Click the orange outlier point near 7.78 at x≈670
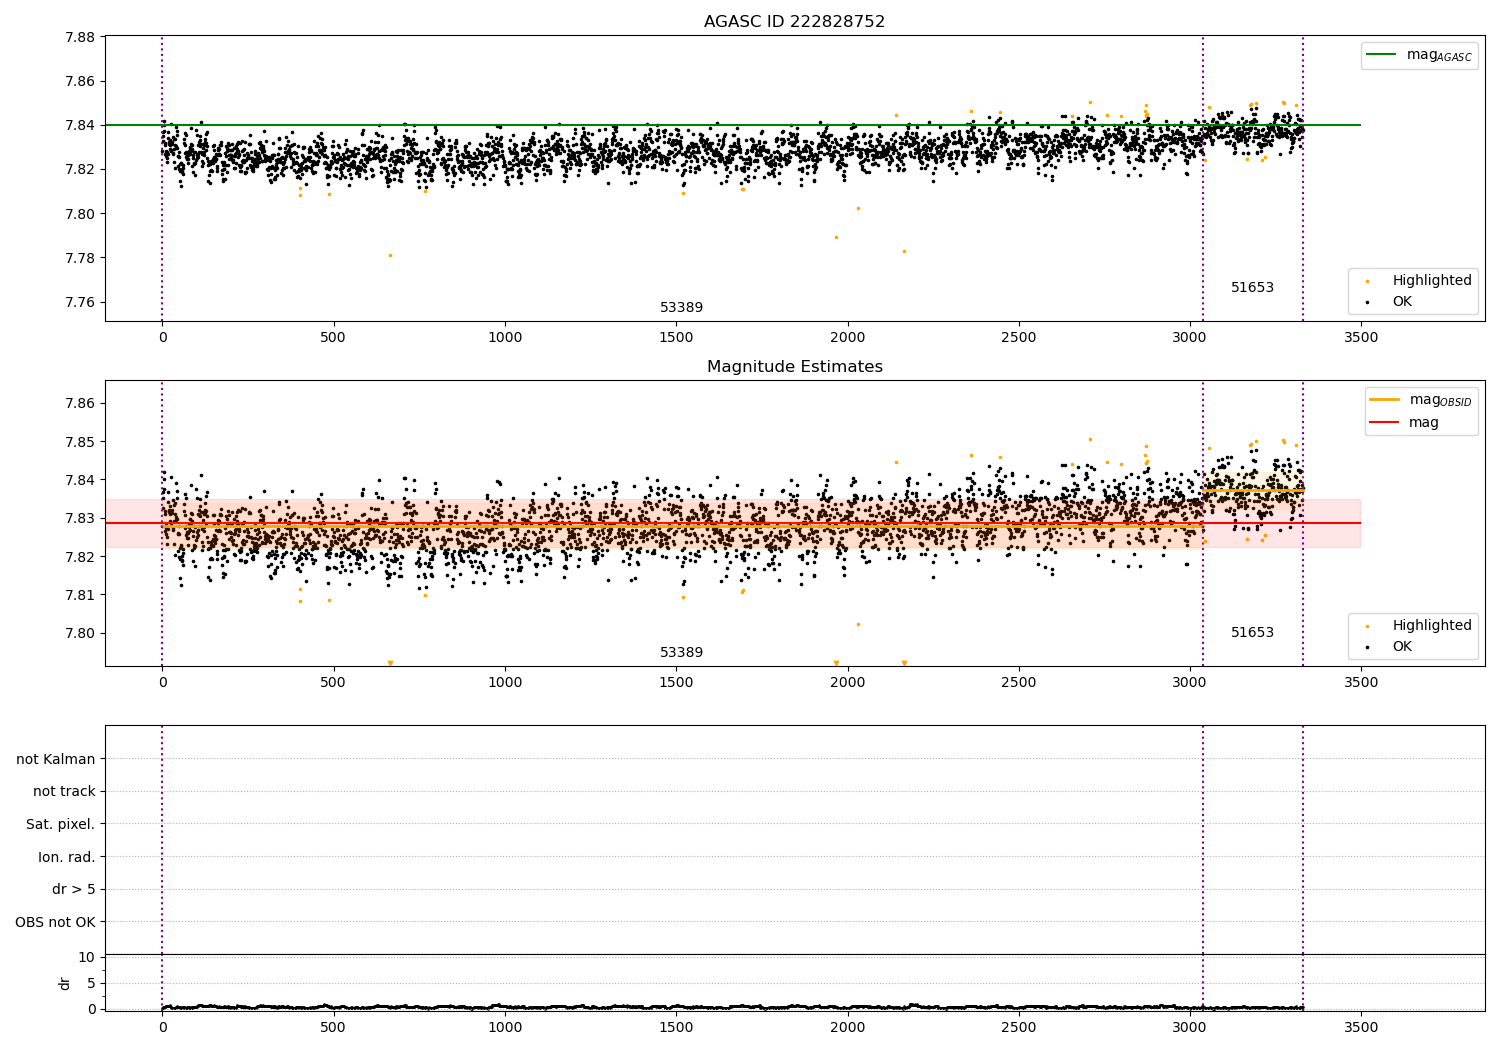Viewport: 1500px width, 1050px height. click(390, 255)
